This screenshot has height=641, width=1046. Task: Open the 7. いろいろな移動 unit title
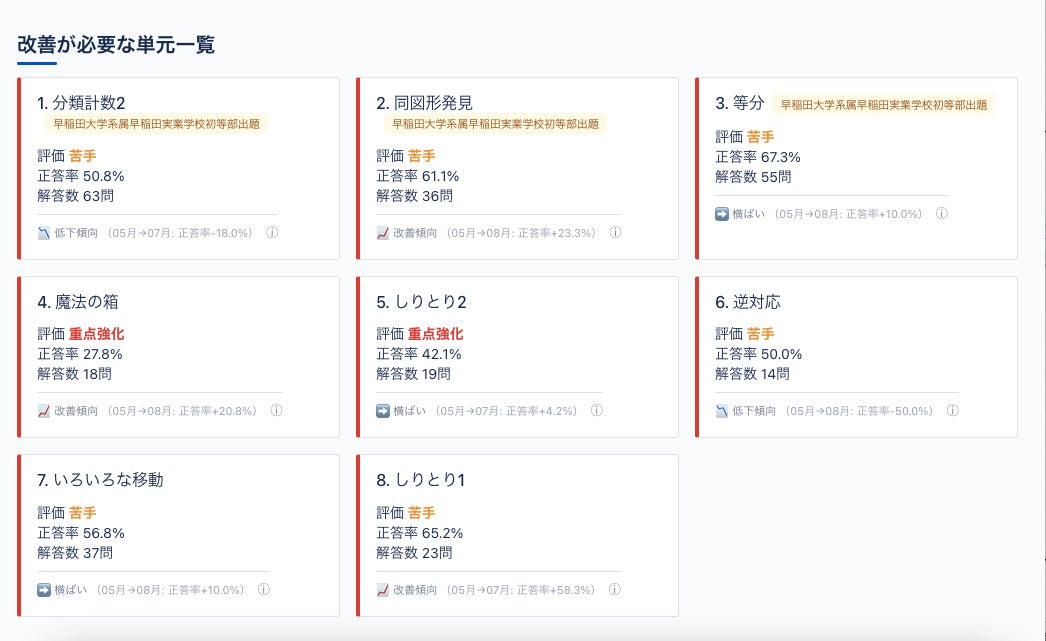point(101,480)
